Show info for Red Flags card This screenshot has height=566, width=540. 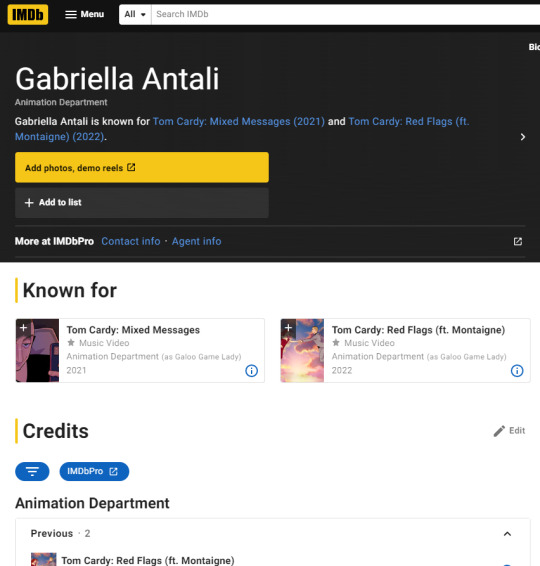point(517,371)
